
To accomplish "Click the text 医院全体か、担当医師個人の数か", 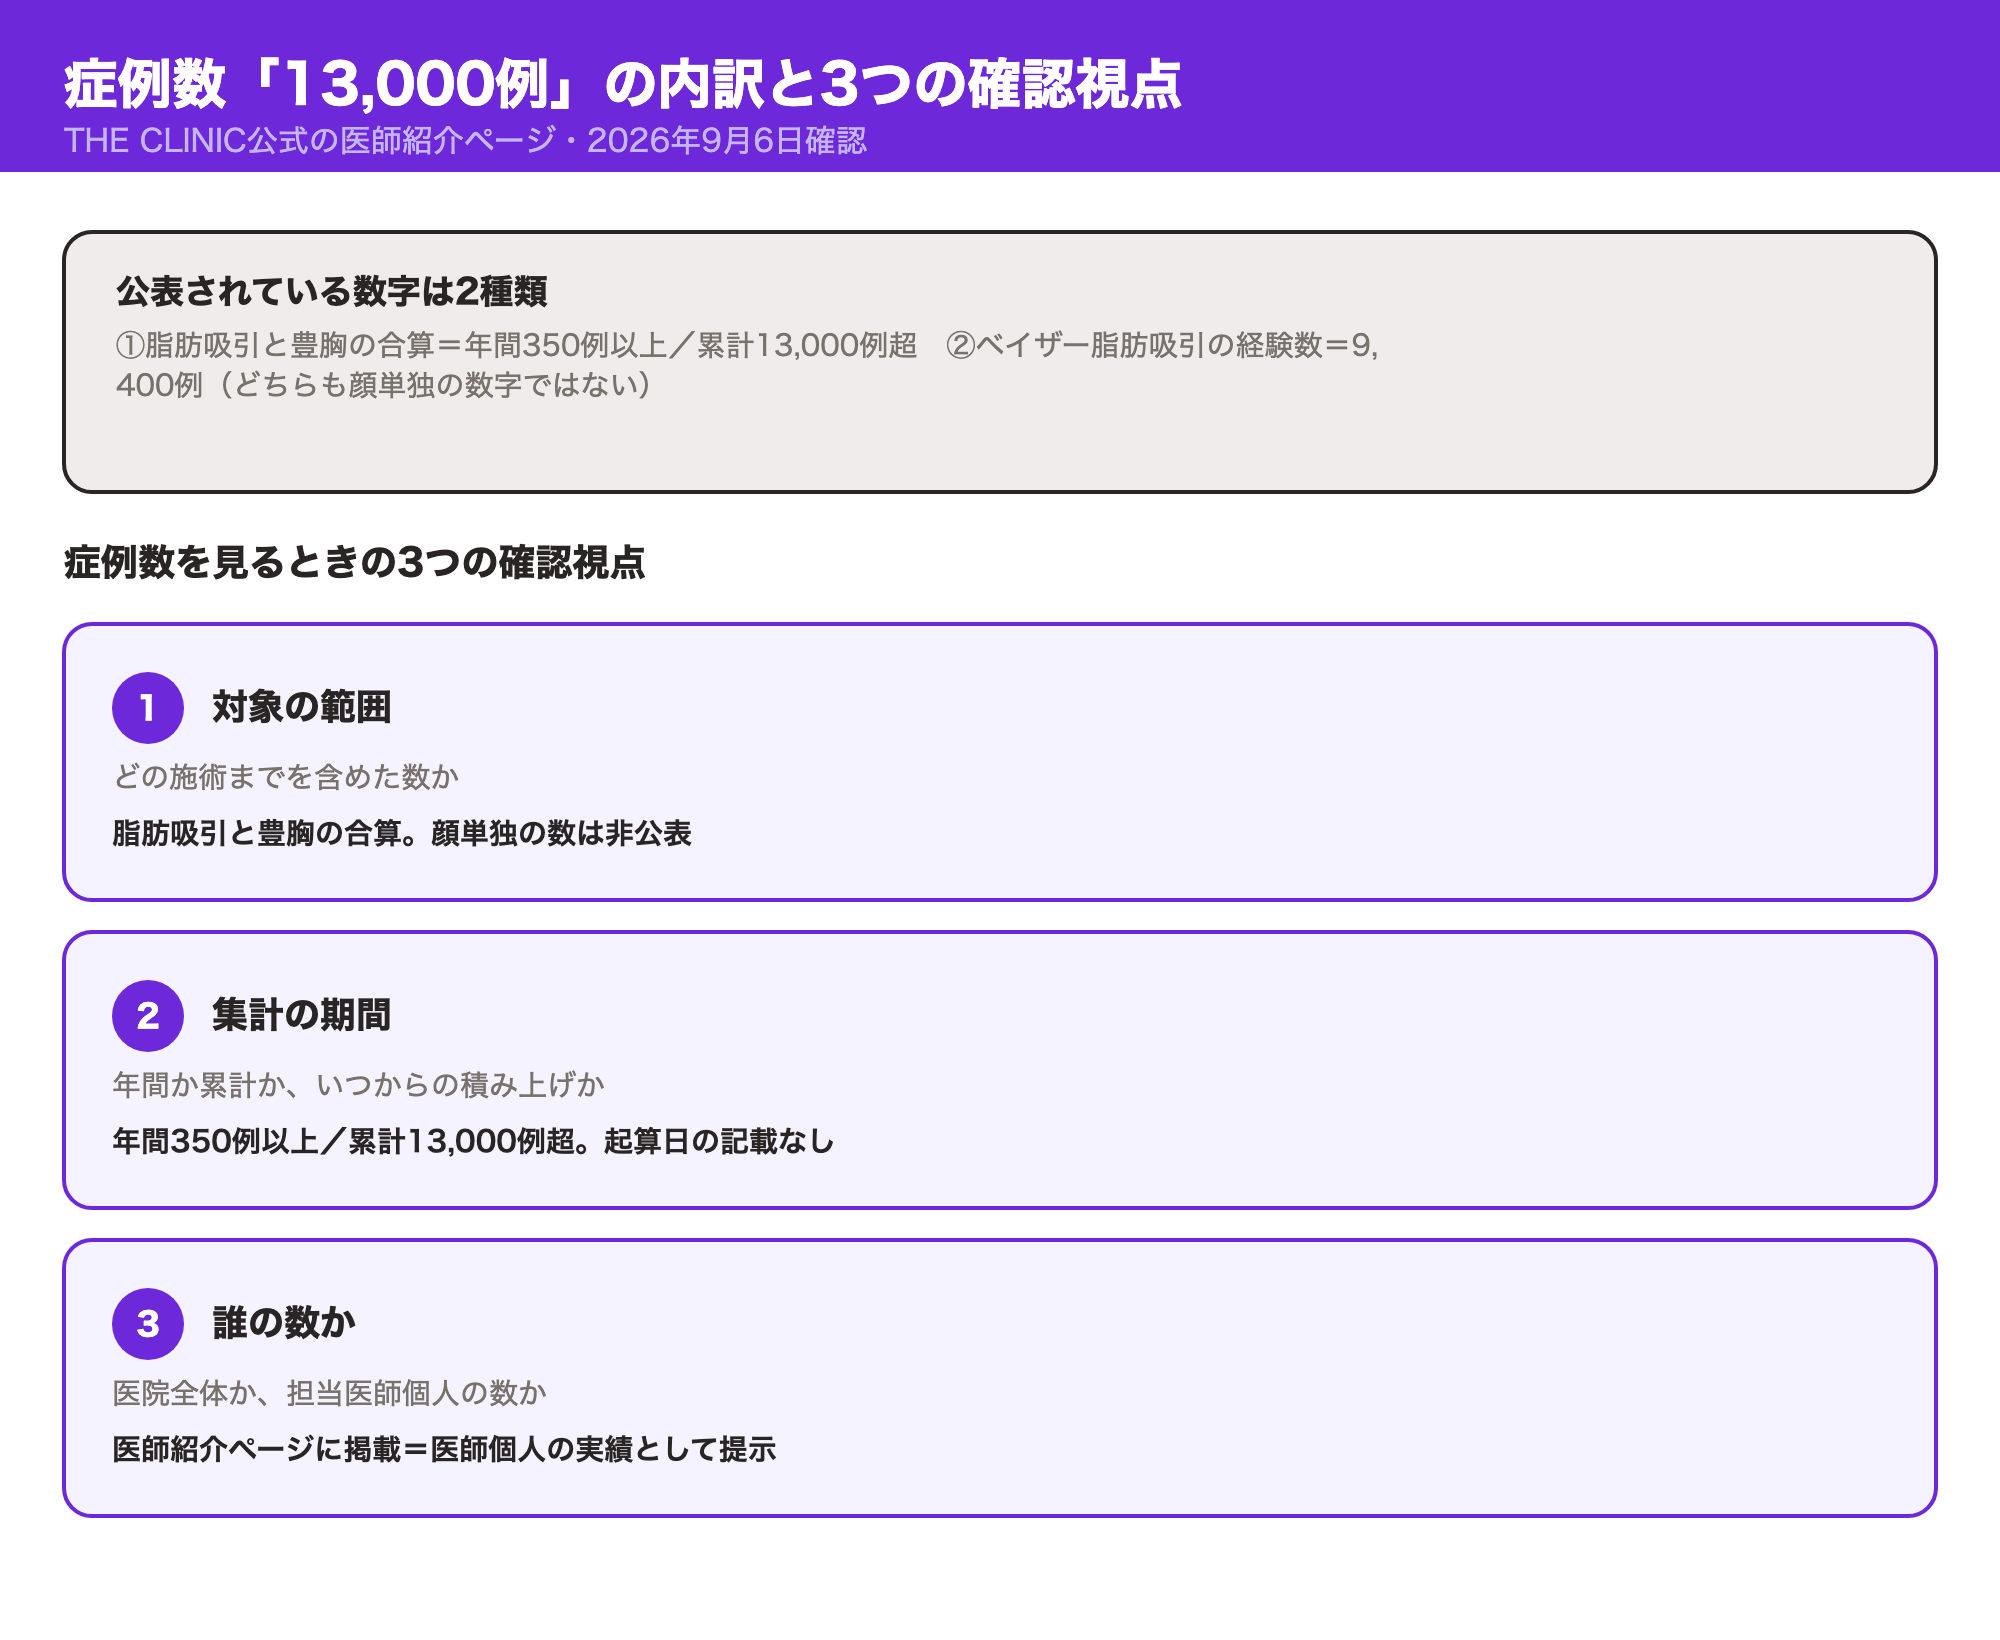I will (x=330, y=1393).
